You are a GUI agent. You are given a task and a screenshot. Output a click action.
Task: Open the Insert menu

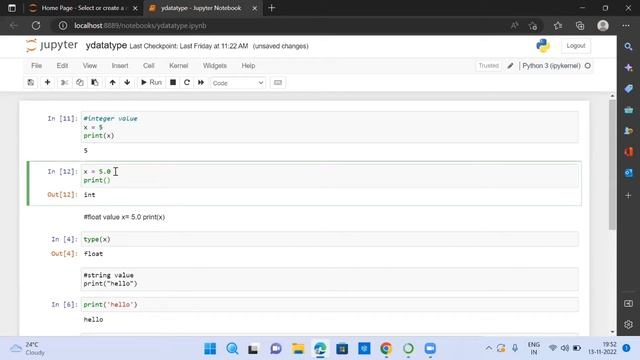120,66
